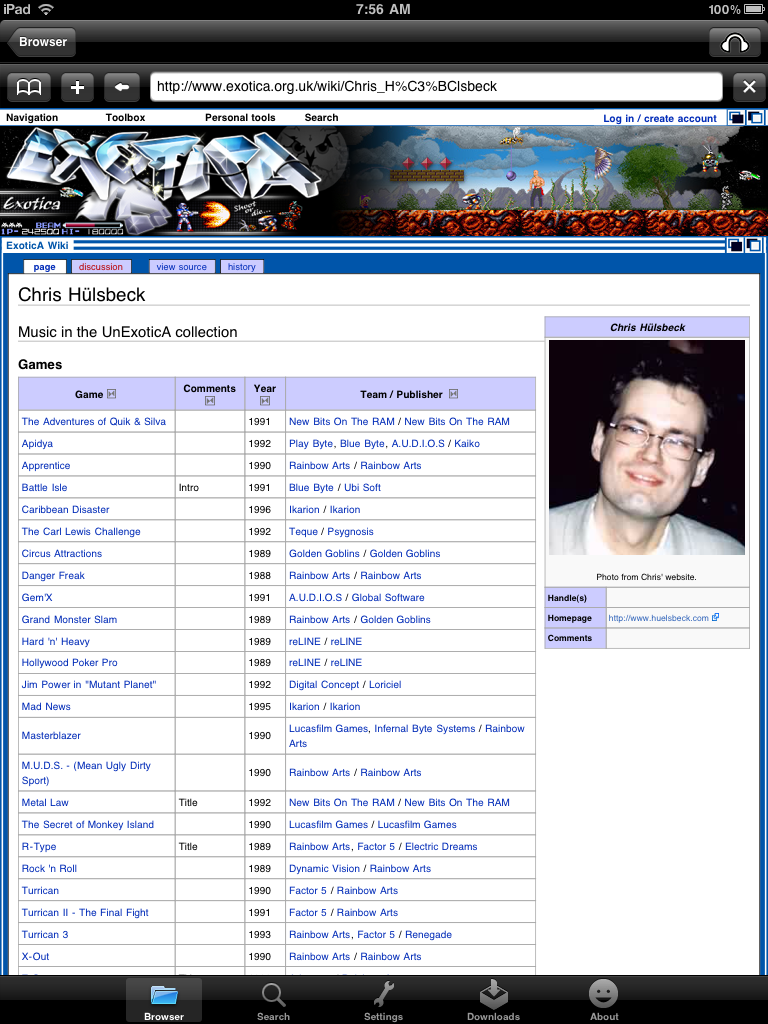Viewport: 768px width, 1024px height.
Task: Open the Toolbox menu
Action: (125, 118)
